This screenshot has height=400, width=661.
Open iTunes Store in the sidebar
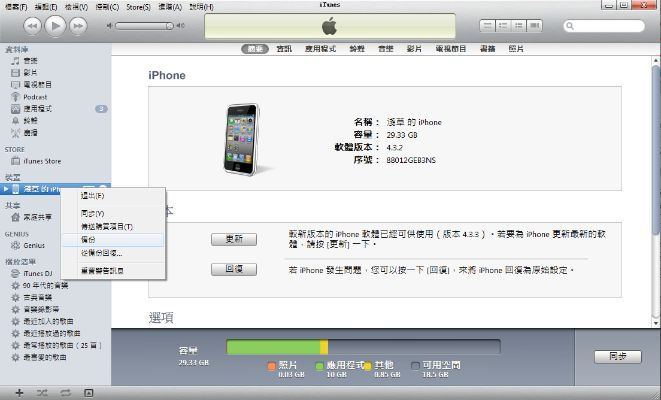(x=42, y=161)
